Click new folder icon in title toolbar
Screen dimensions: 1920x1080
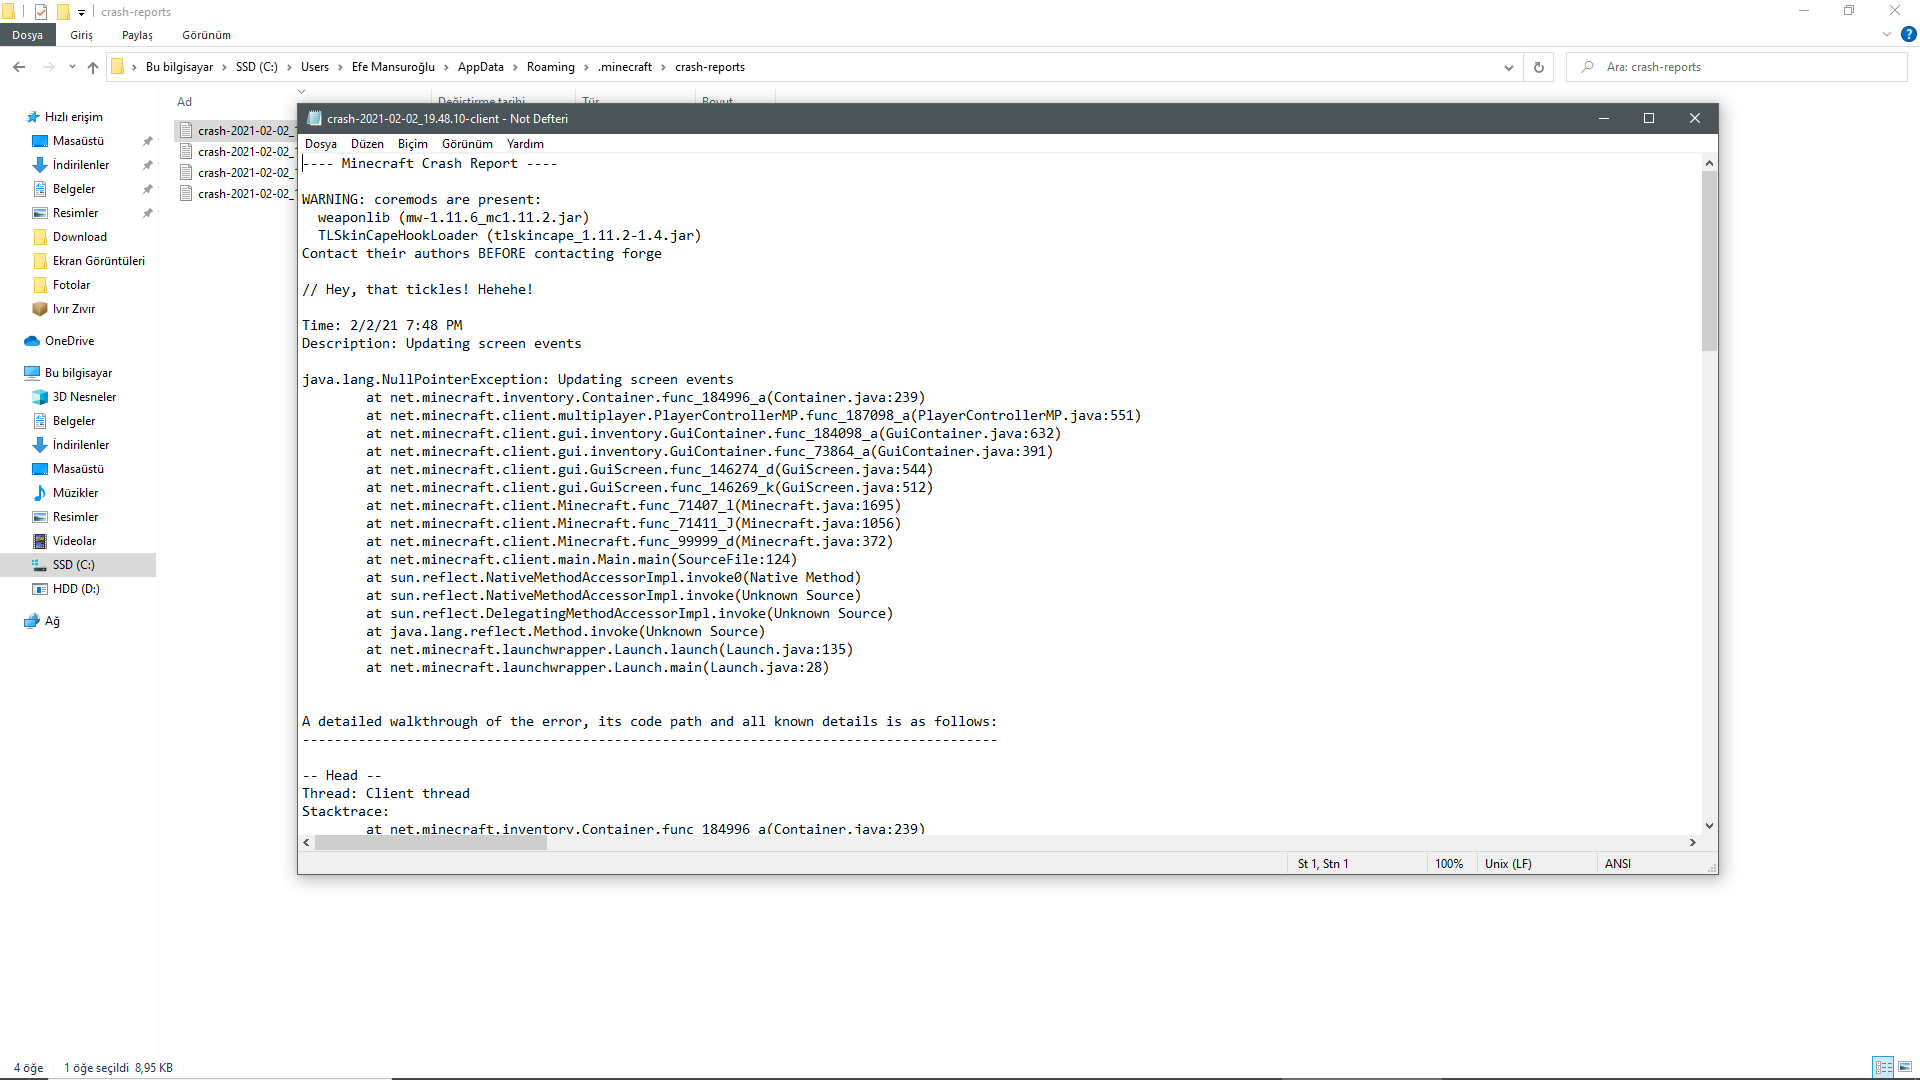point(63,12)
